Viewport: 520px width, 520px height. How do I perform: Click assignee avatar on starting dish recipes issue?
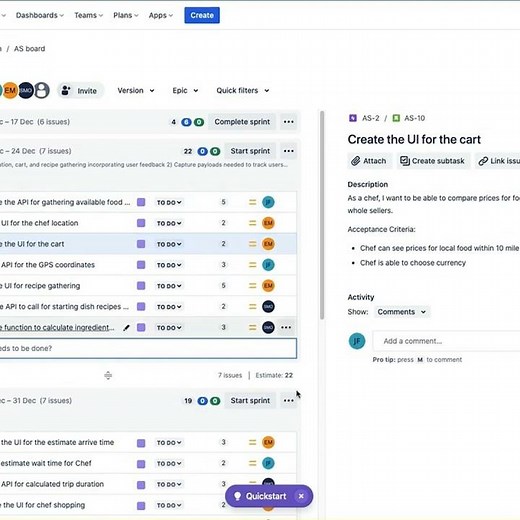(x=268, y=307)
